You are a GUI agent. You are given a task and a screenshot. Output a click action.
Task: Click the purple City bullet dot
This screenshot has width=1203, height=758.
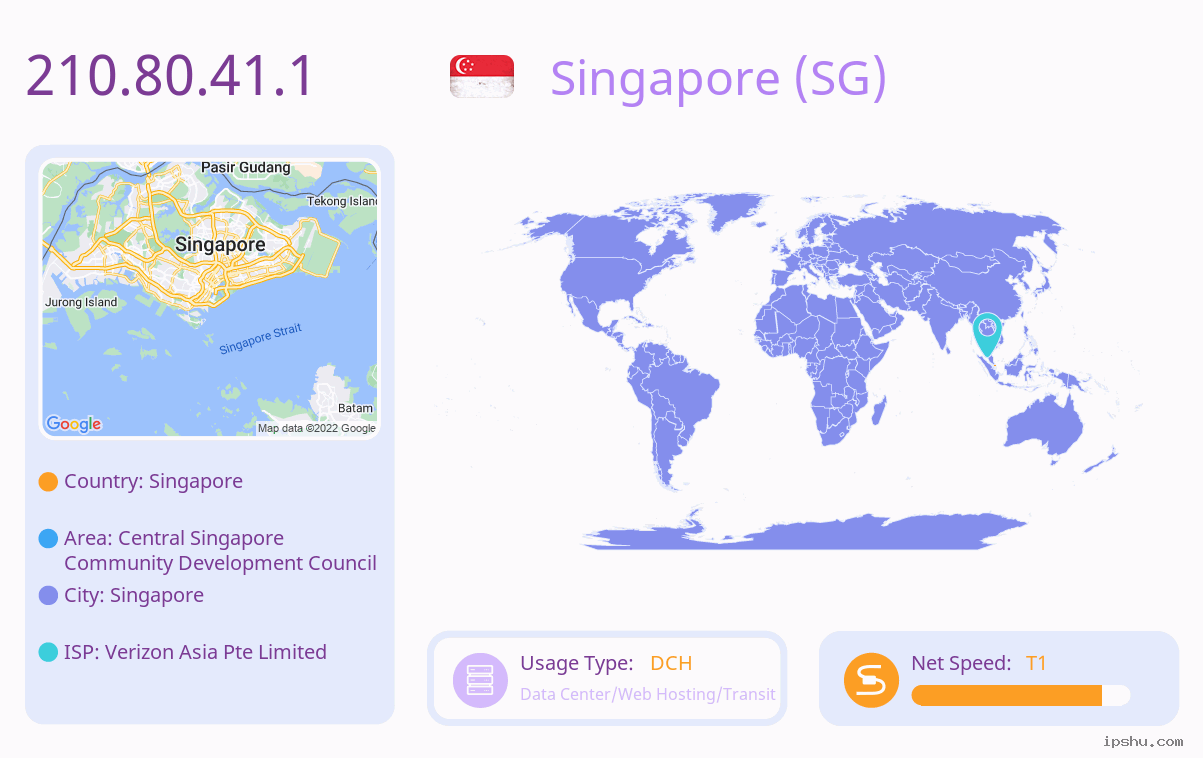pyautogui.click(x=48, y=596)
